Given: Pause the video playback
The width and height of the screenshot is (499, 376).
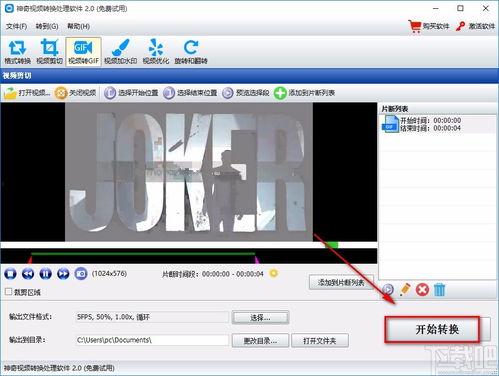Looking at the screenshot, I should pos(45,274).
